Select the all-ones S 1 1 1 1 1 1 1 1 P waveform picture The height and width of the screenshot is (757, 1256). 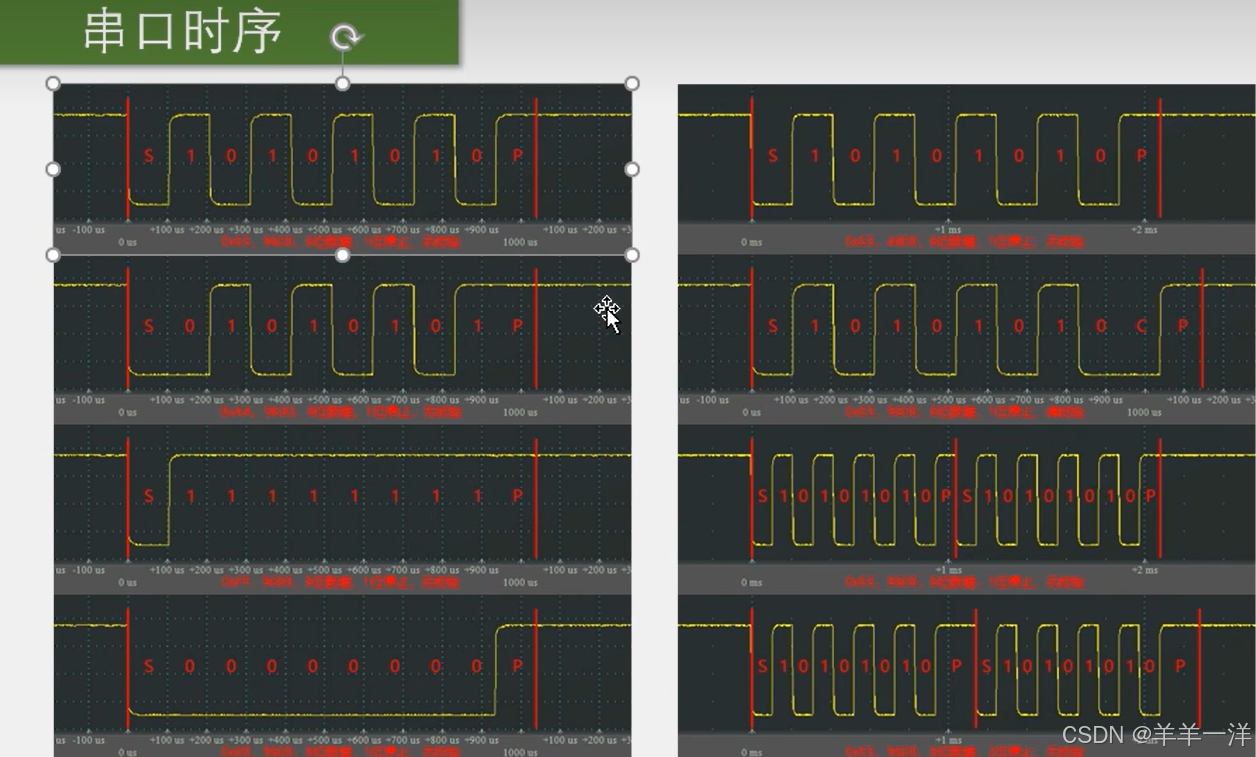pyautogui.click(x=342, y=509)
